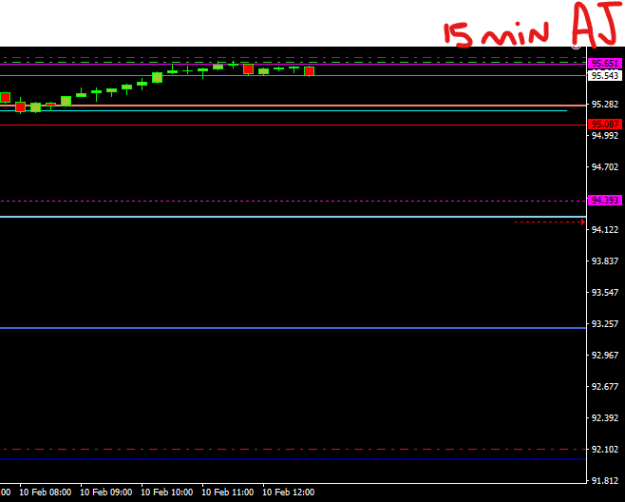This screenshot has width=625, height=502.
Task: Click the 92.967 price scale value
Action: pos(605,355)
